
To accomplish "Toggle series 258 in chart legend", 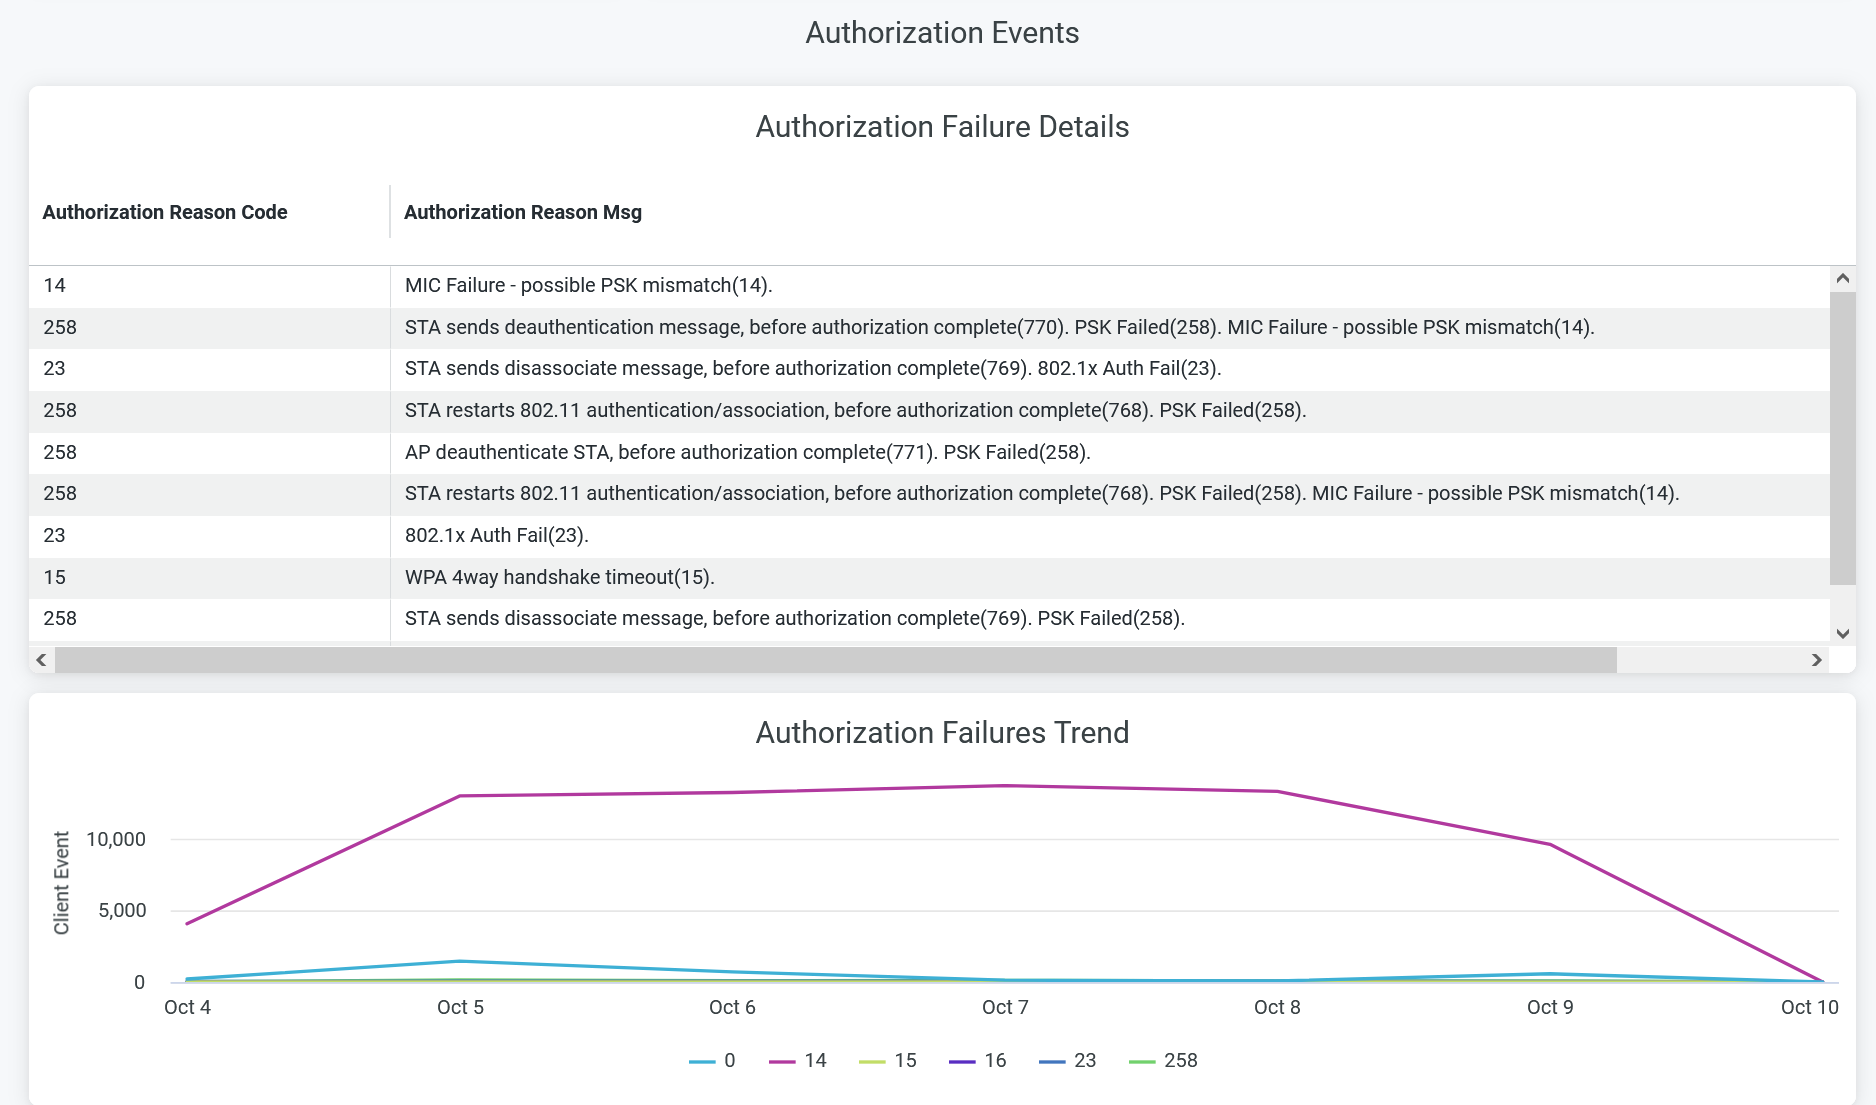I will [x=1163, y=1061].
